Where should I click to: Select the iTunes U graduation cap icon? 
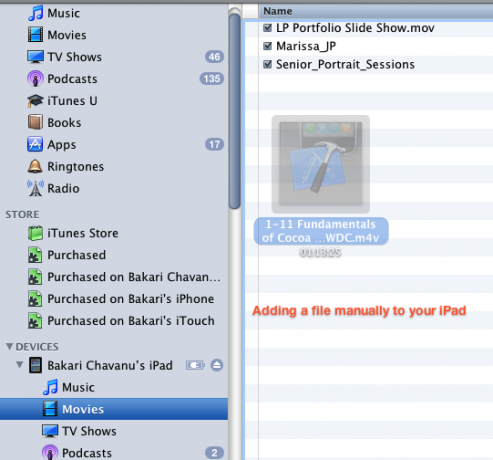click(35, 101)
